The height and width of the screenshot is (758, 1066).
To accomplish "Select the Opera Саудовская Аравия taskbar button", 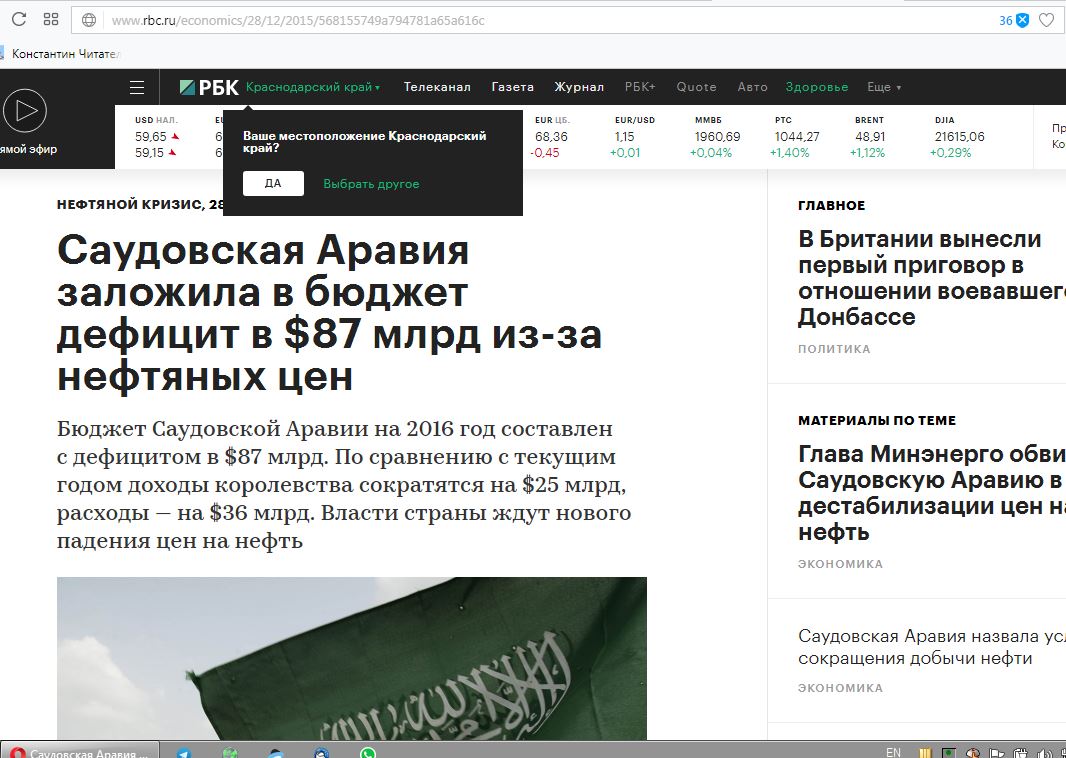I will point(80,751).
